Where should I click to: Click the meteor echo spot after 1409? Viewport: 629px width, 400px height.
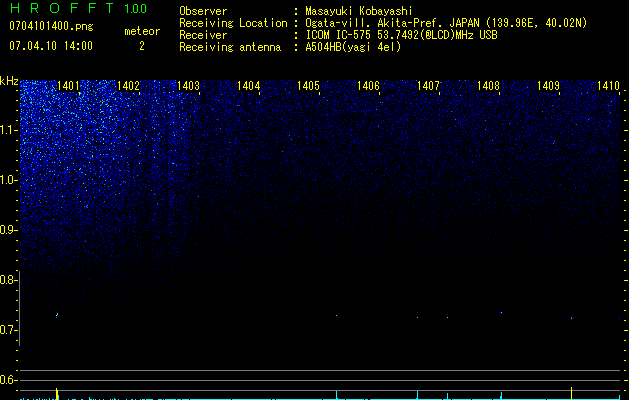pyautogui.click(x=571, y=318)
